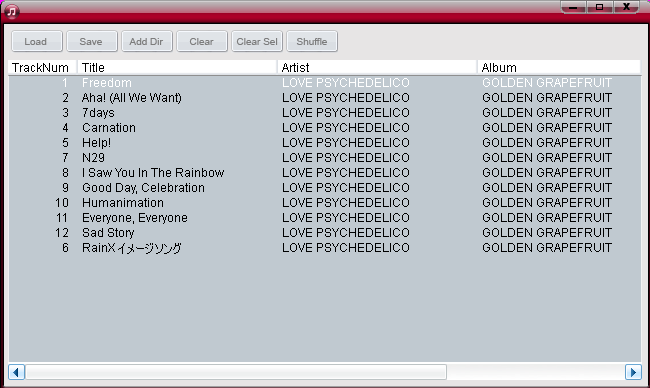Minimize the window
650x388 pixels.
pyautogui.click(x=573, y=7)
